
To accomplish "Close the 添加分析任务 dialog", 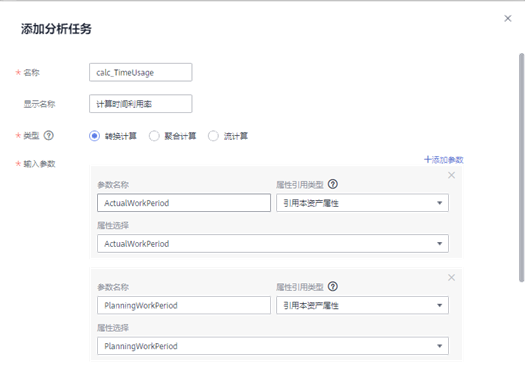I will [x=508, y=18].
